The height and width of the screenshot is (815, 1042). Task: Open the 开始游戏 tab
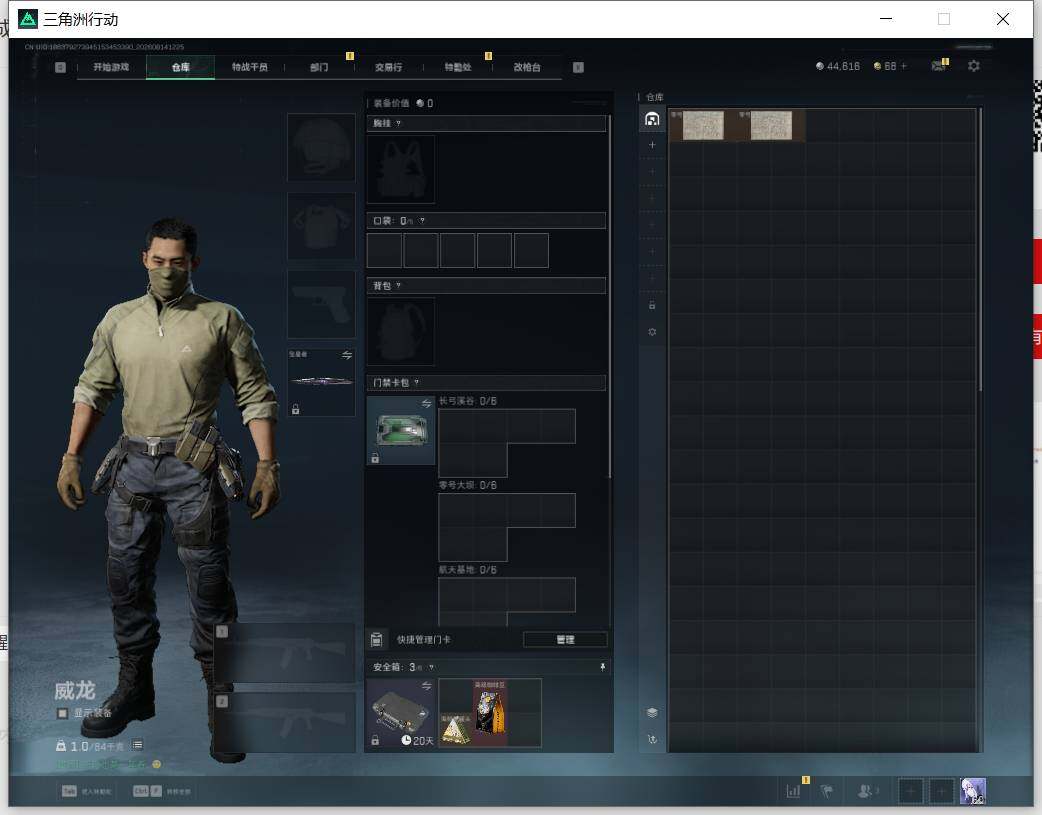pos(111,67)
